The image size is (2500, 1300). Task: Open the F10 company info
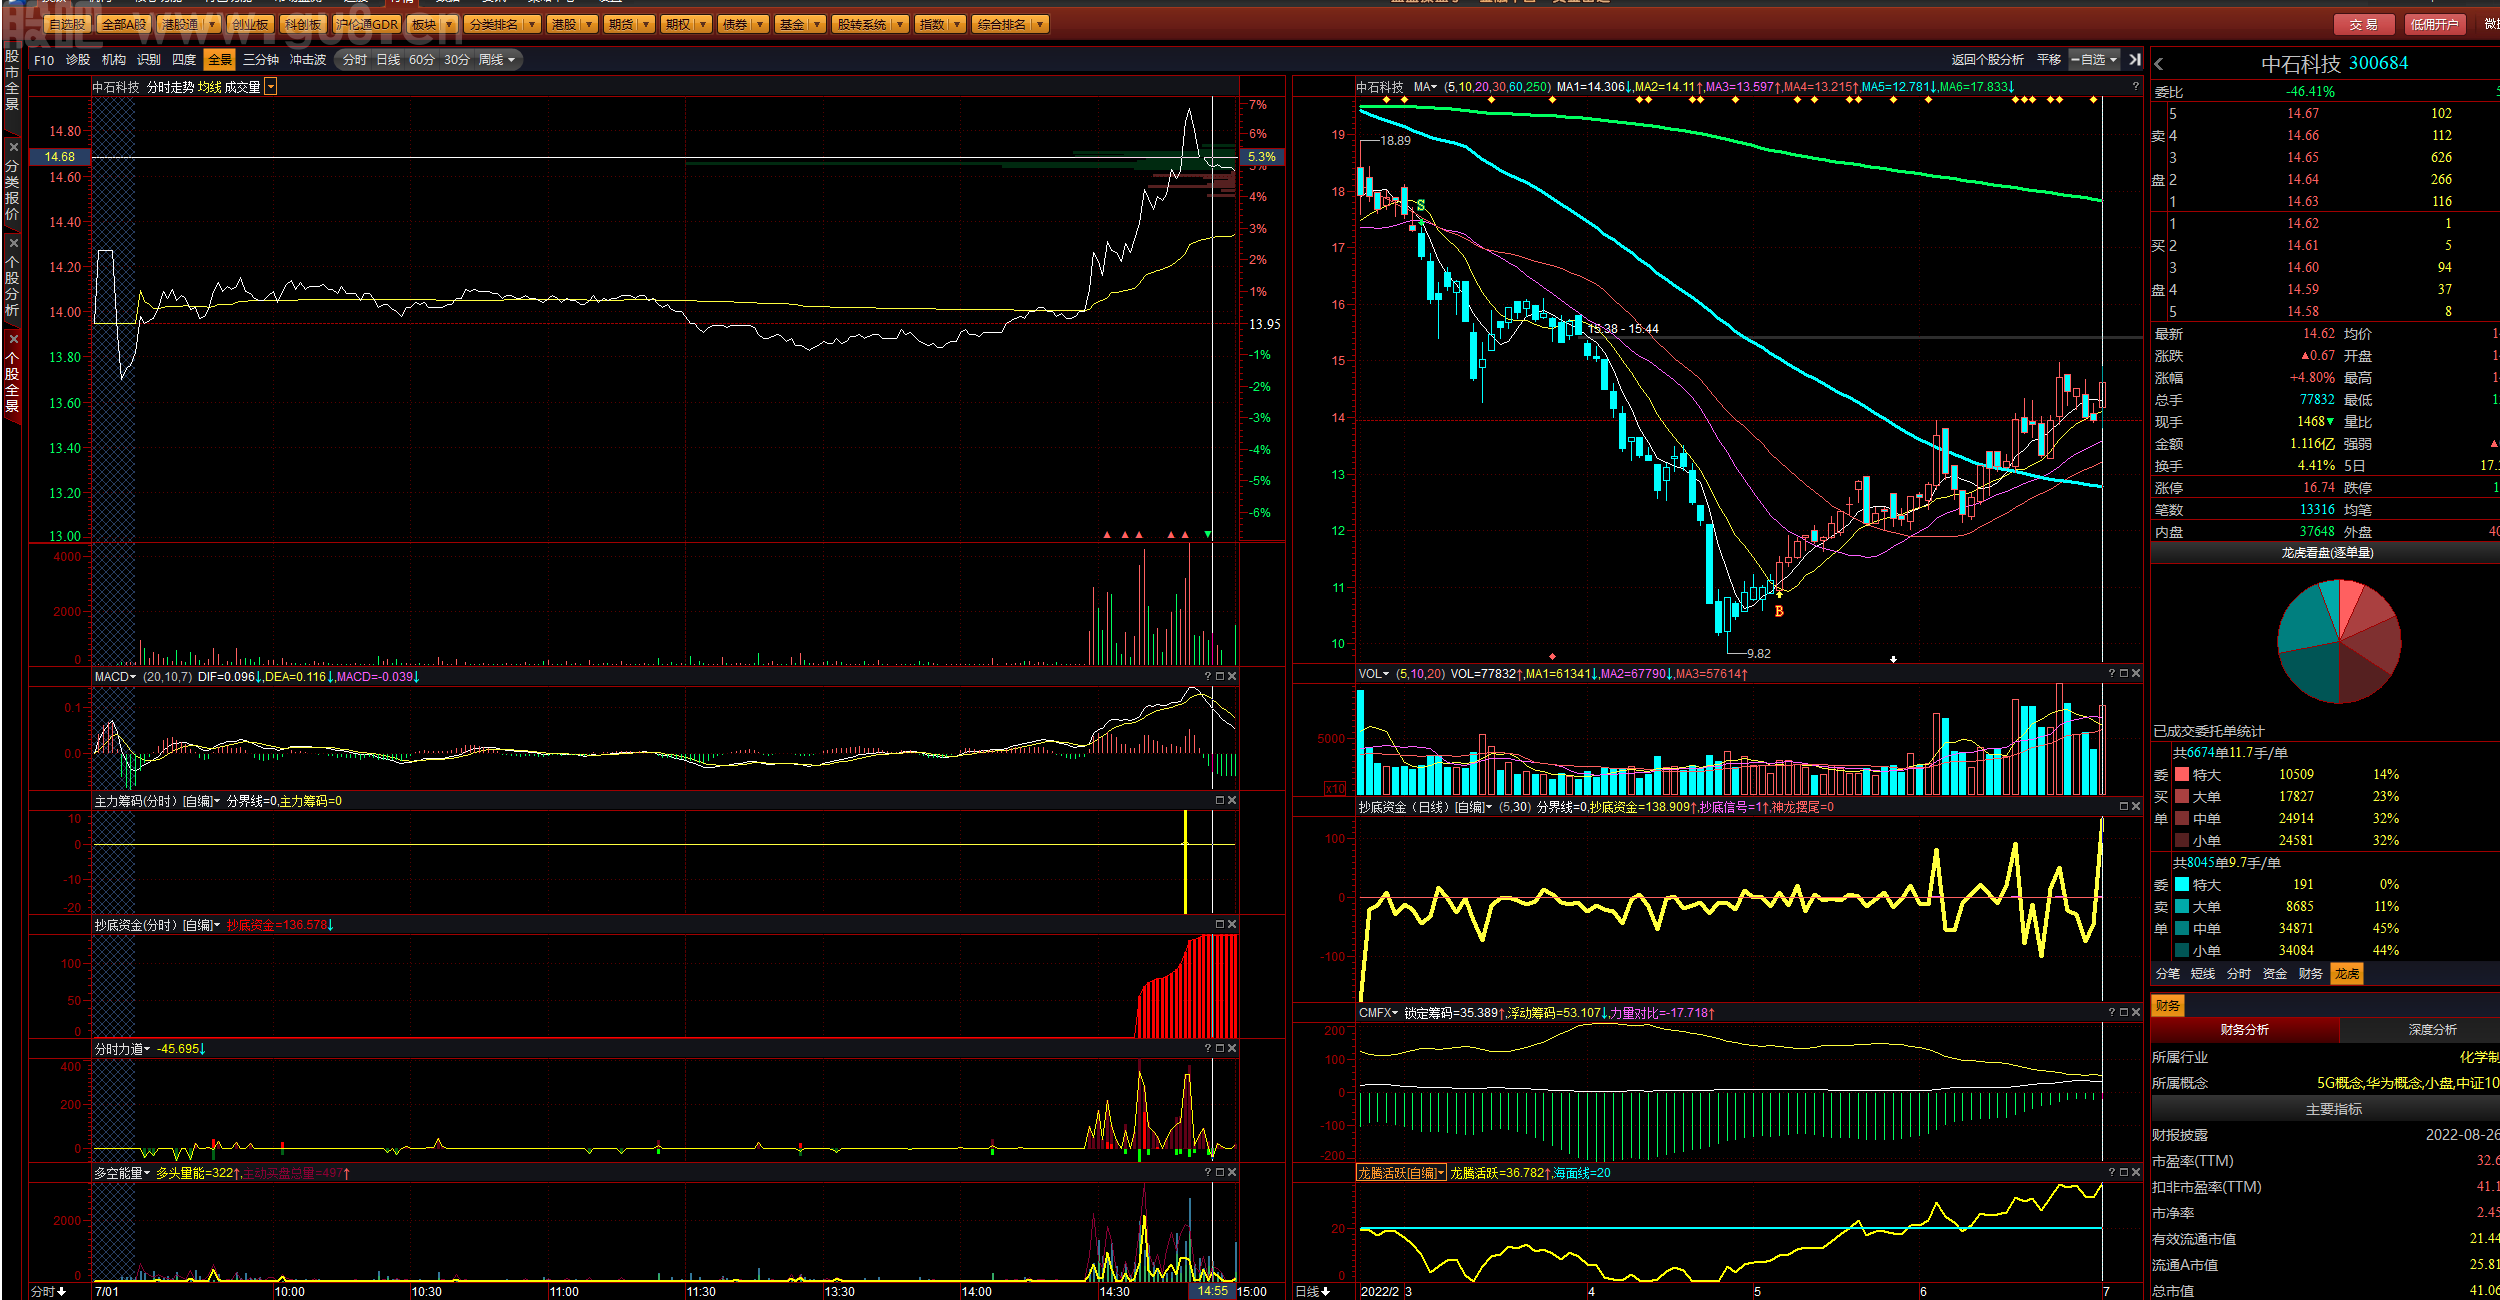(44, 61)
